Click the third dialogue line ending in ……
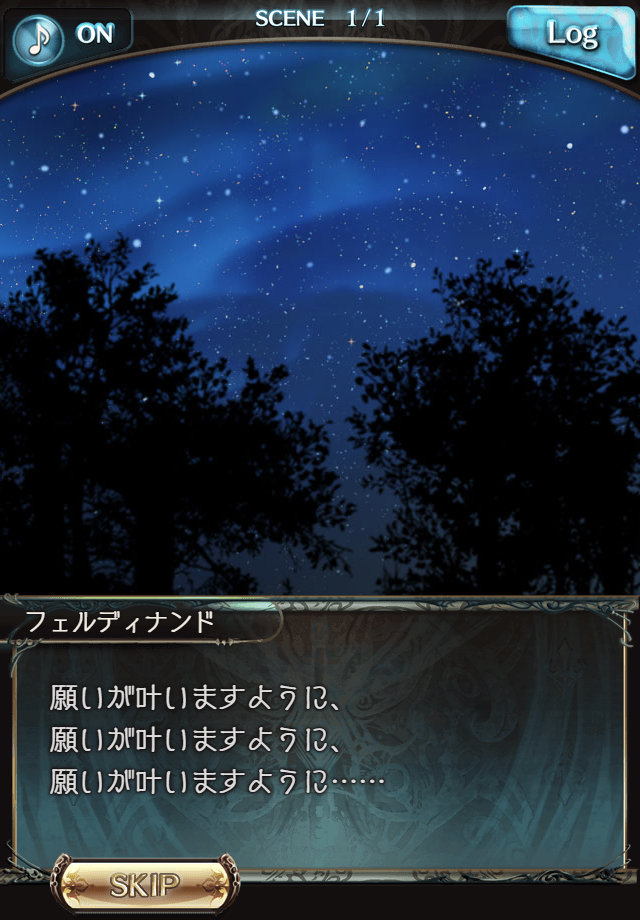Screen dimensions: 640x920 coord(217,781)
